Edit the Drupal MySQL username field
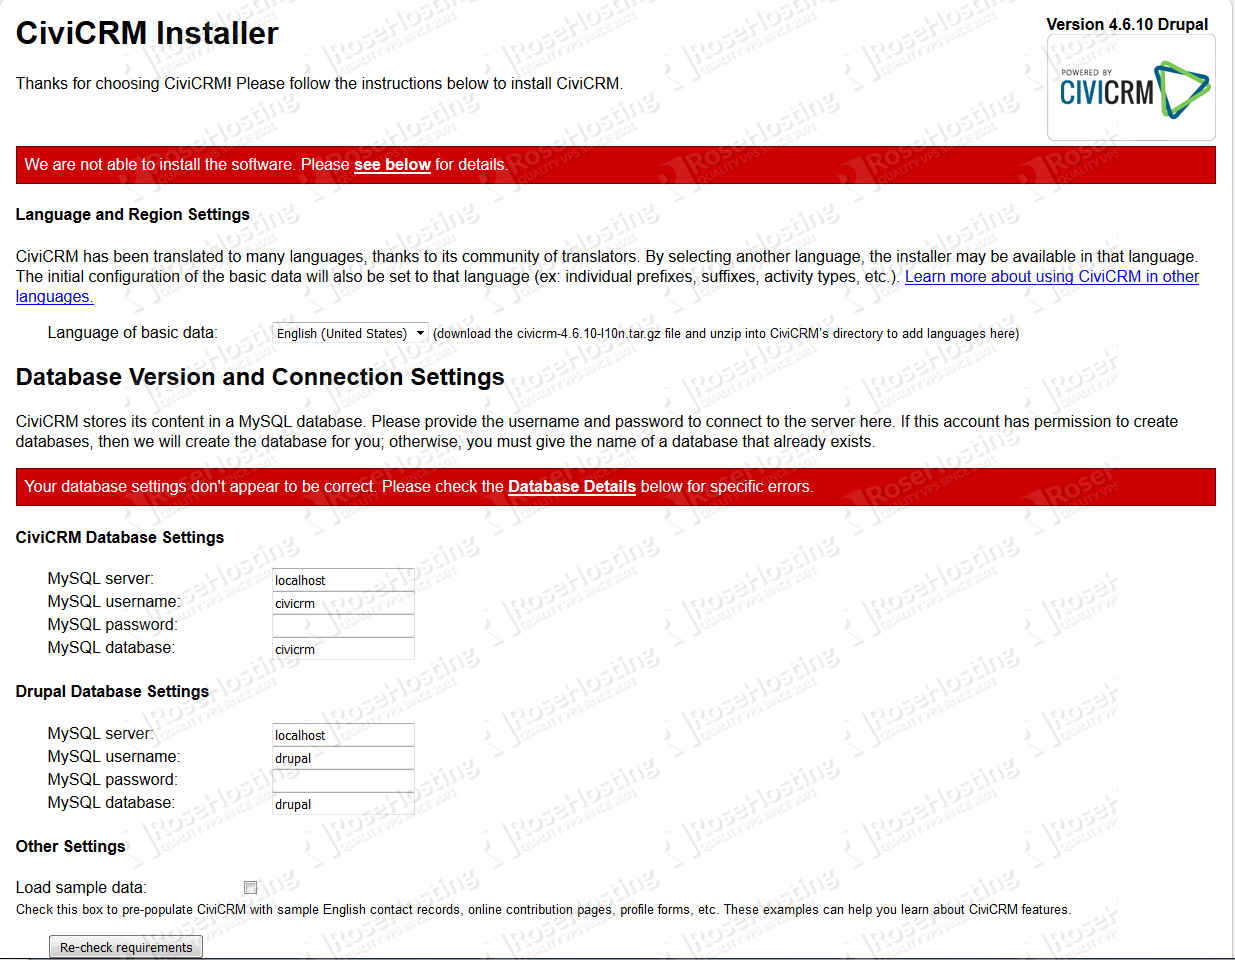 pyautogui.click(x=343, y=758)
